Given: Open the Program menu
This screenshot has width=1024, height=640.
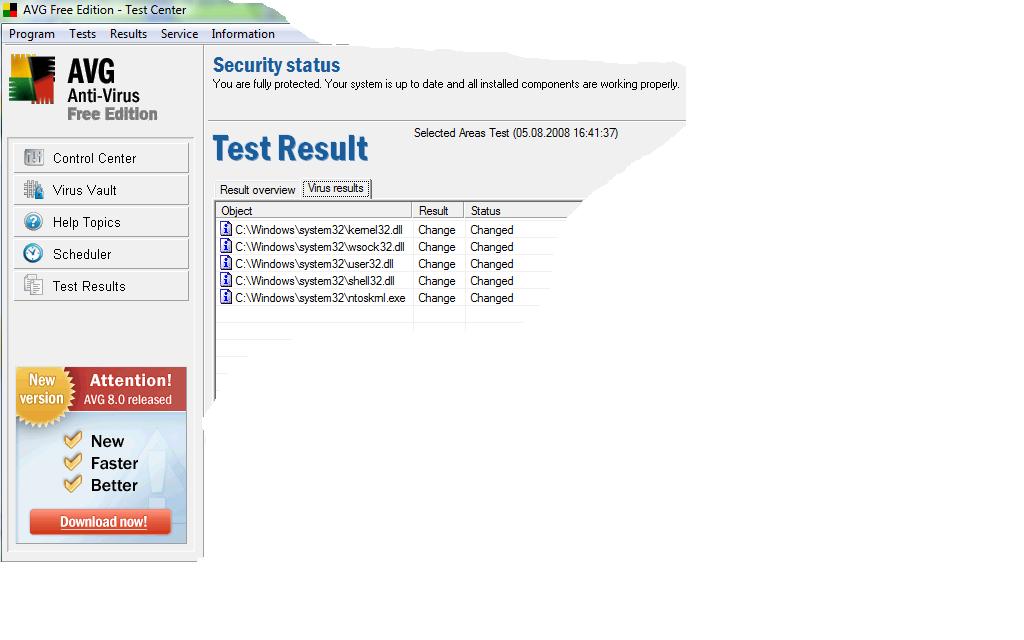Looking at the screenshot, I should [x=32, y=34].
